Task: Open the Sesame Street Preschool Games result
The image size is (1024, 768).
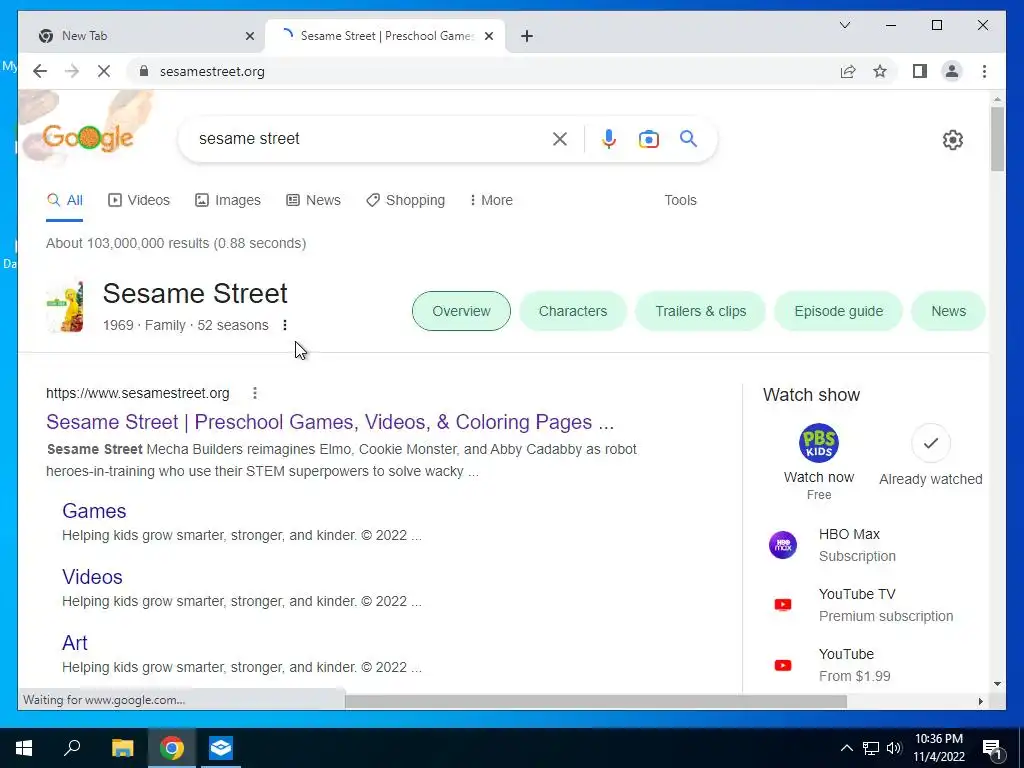Action: tap(330, 422)
